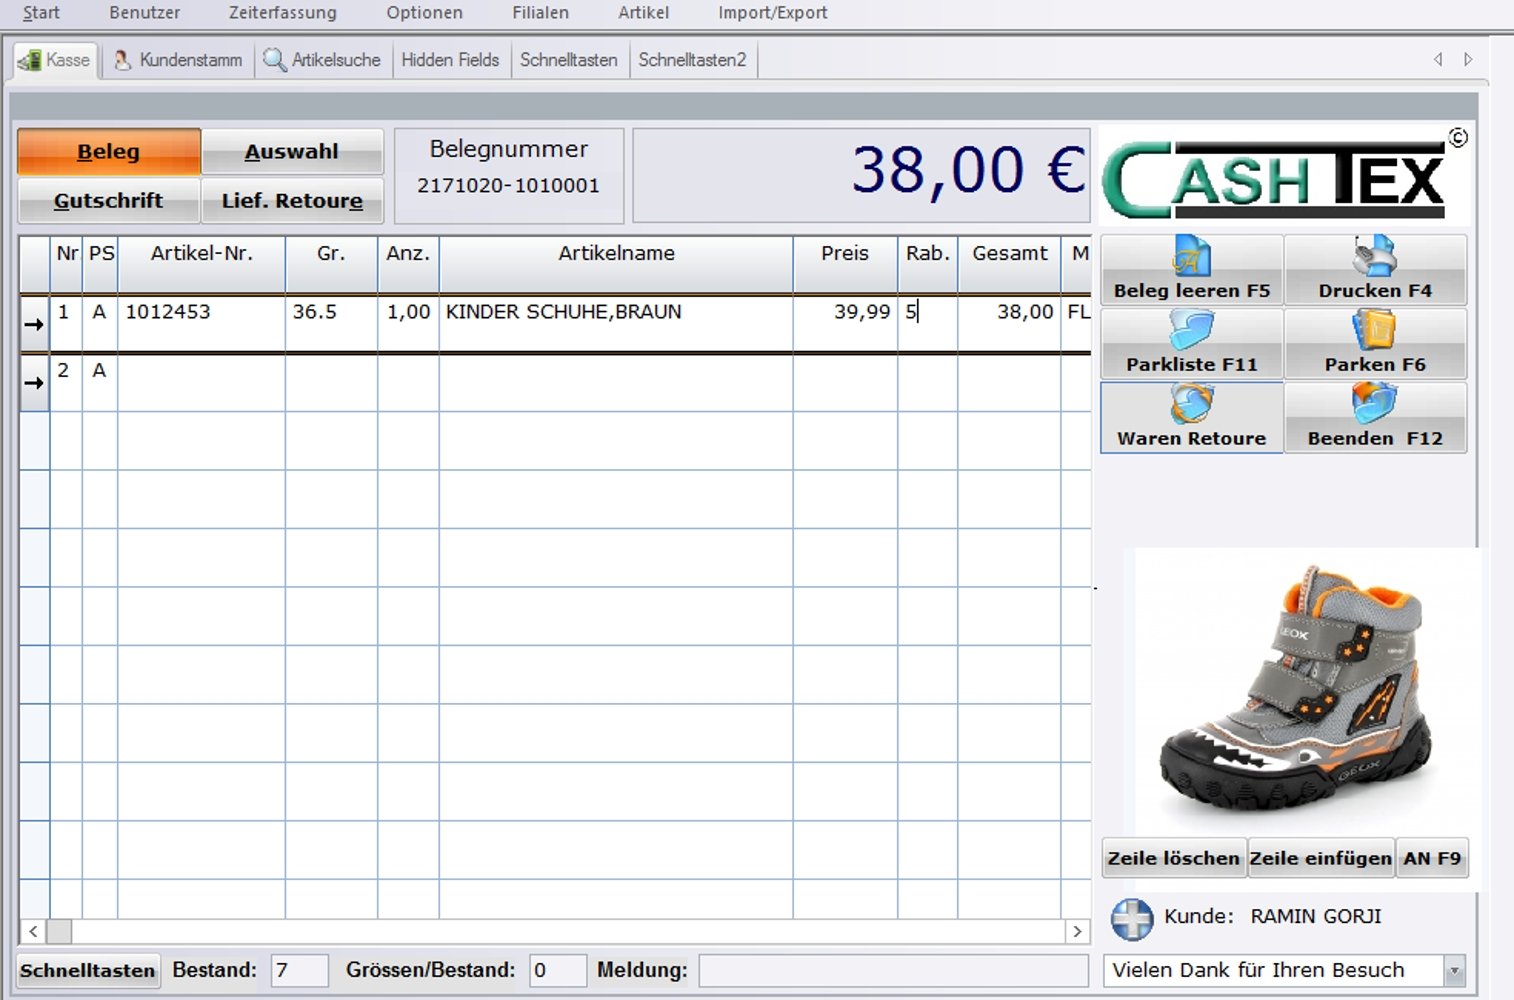Click the Parken F6 folder icon
This screenshot has height=1000, width=1514.
[1375, 330]
